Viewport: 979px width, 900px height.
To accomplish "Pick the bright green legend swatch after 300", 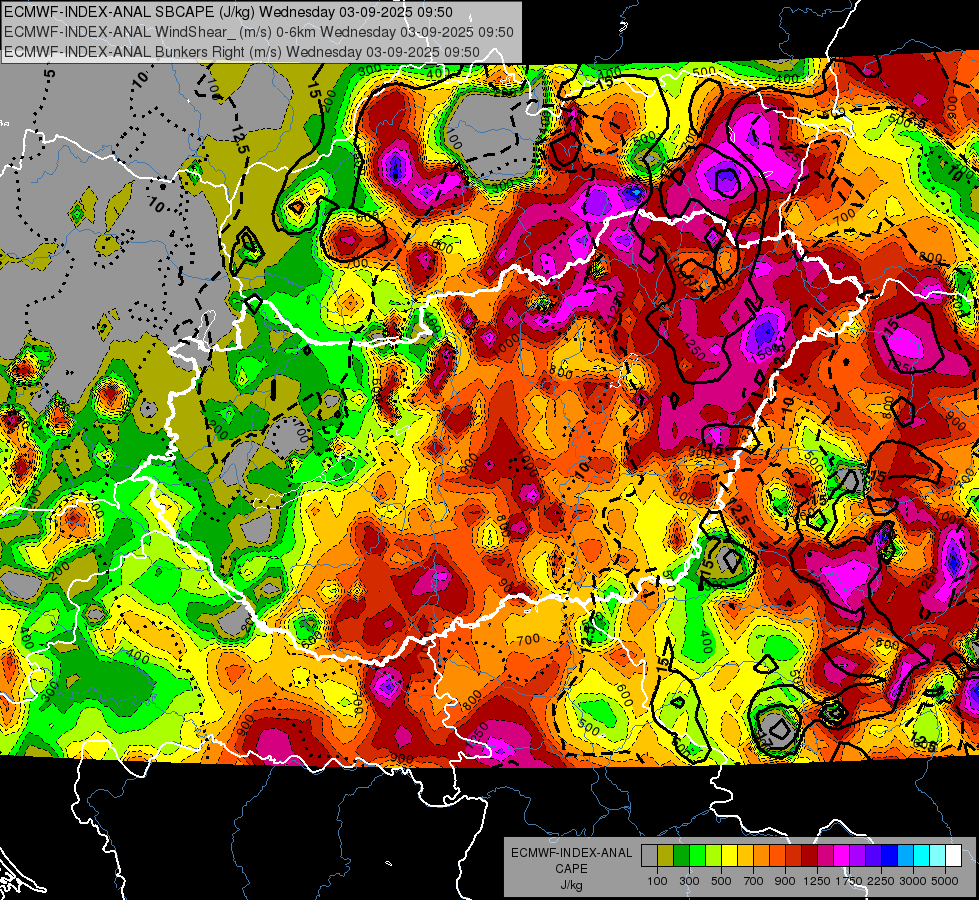I will click(697, 856).
